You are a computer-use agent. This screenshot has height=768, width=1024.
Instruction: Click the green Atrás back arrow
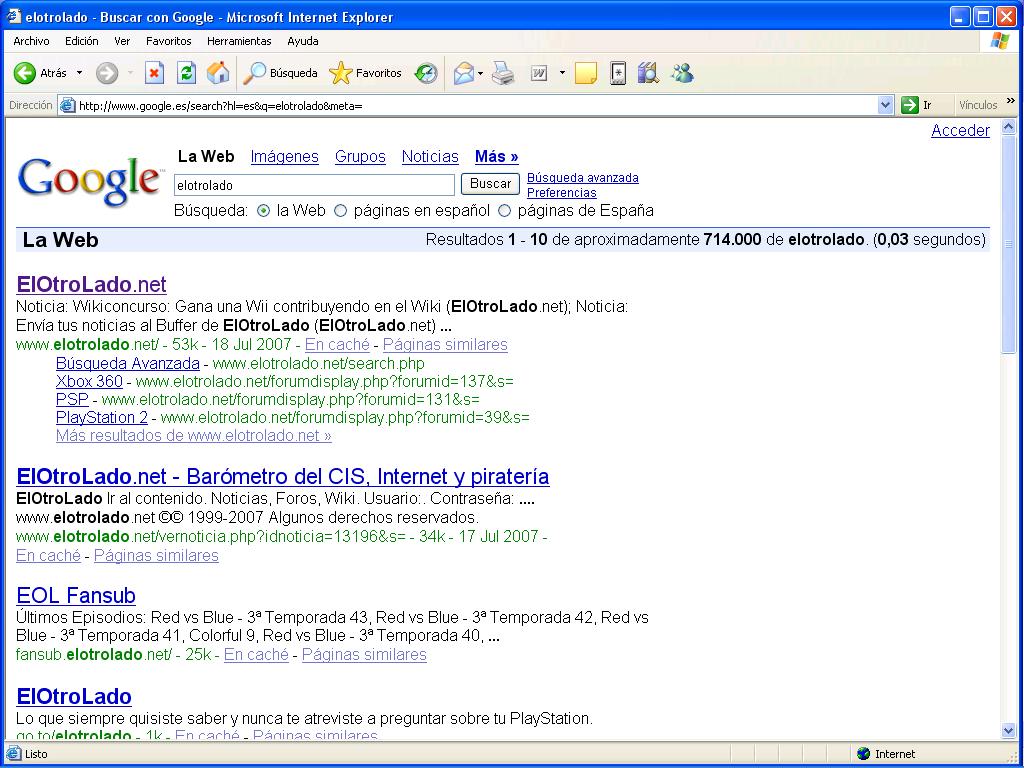pos(25,73)
